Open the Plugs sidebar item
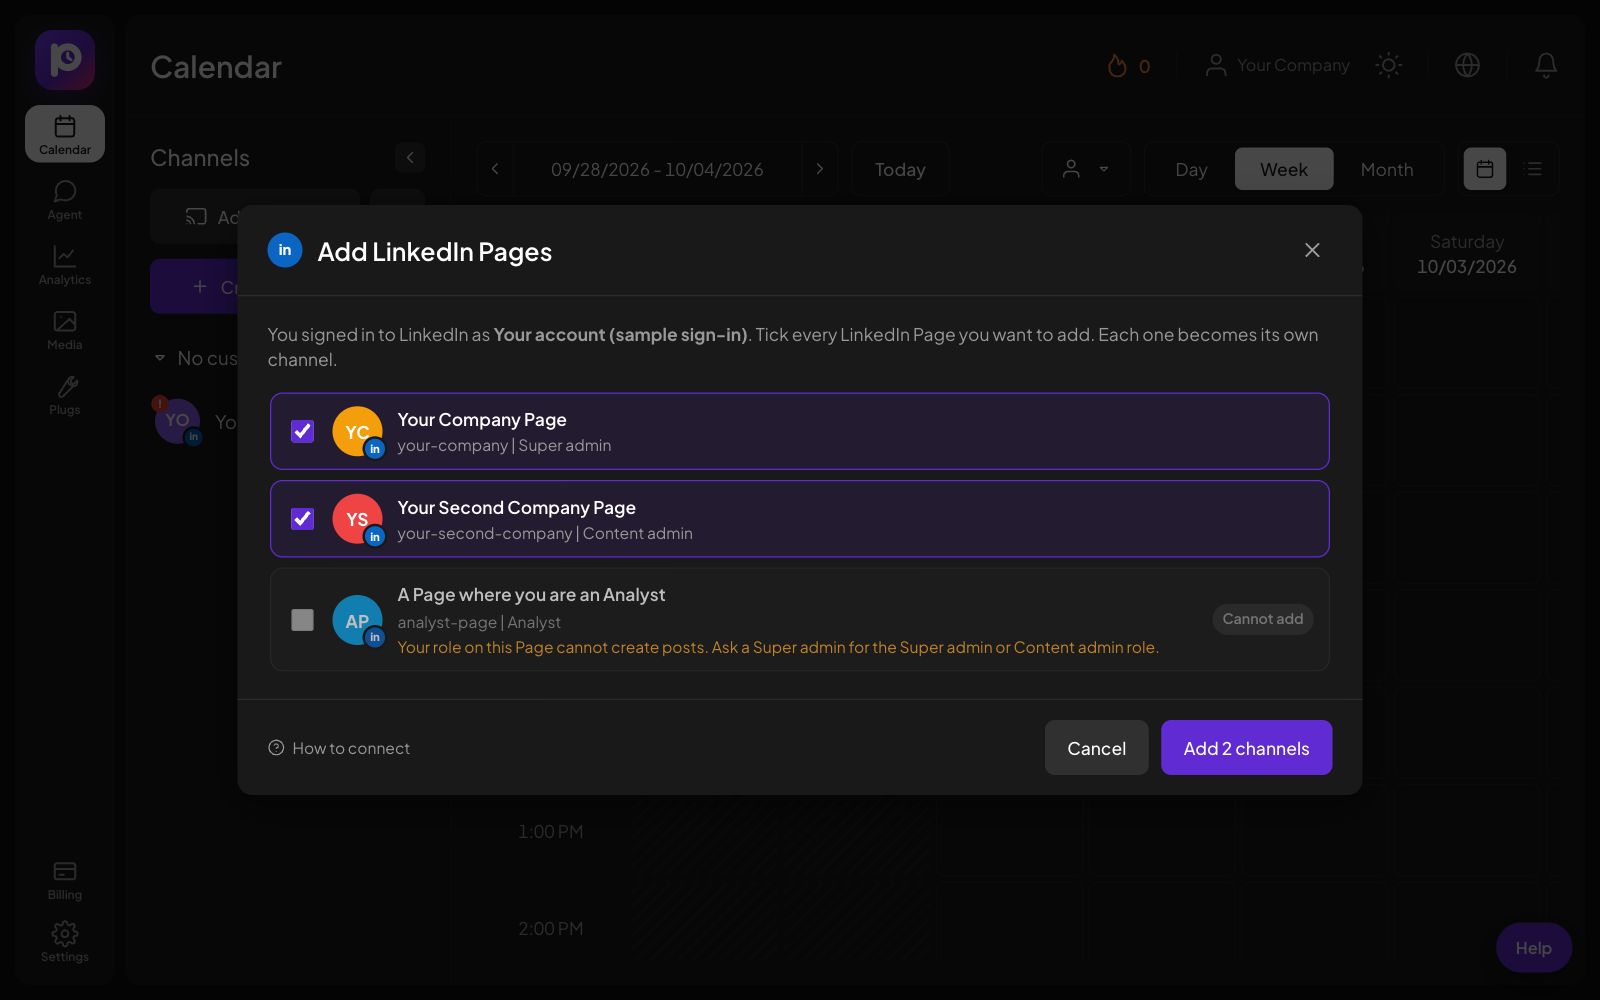1600x1000 pixels. 65,395
